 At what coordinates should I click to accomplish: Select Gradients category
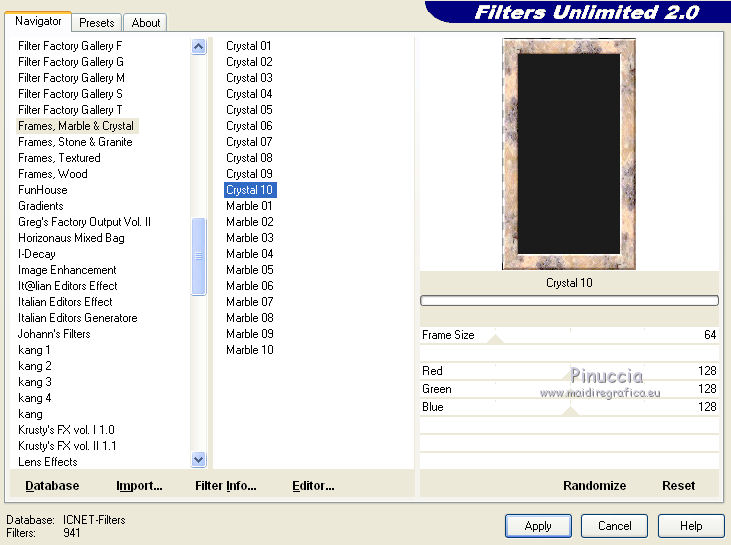pos(41,206)
